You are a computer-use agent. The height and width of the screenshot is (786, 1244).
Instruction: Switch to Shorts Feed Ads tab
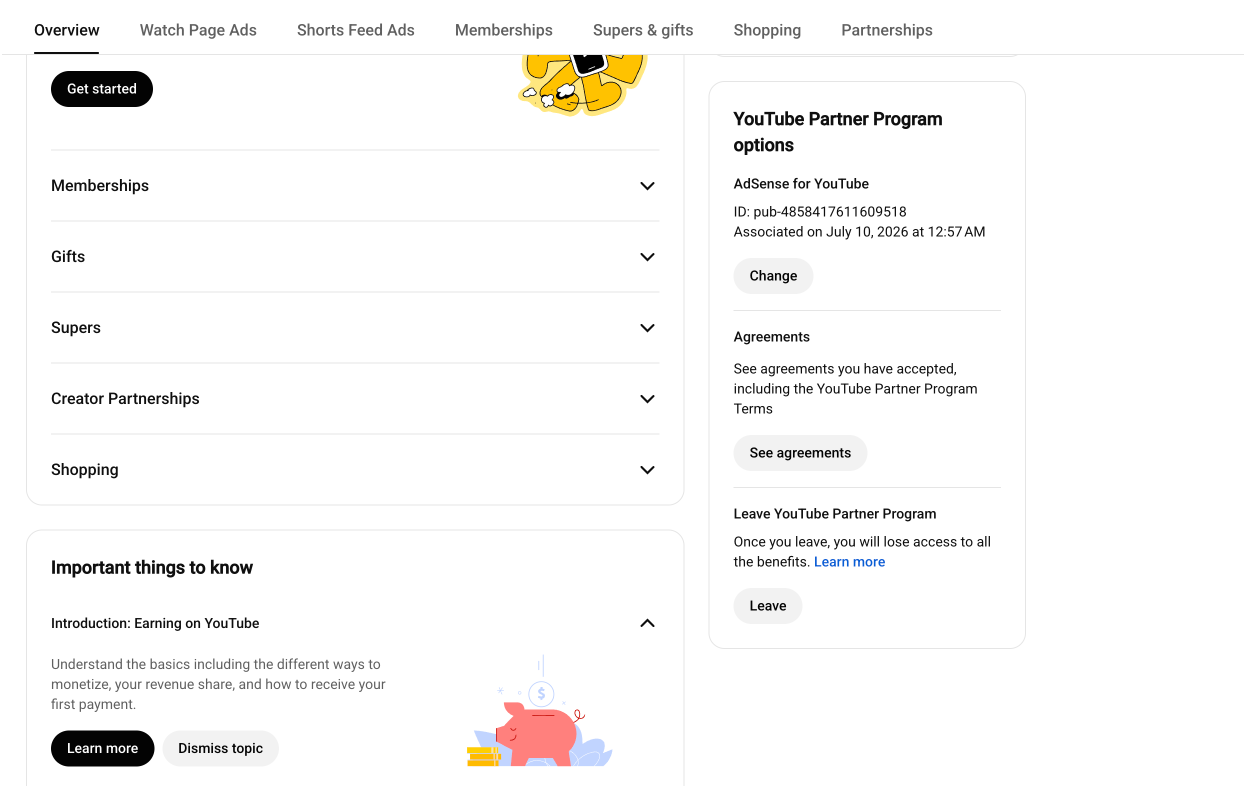356,30
